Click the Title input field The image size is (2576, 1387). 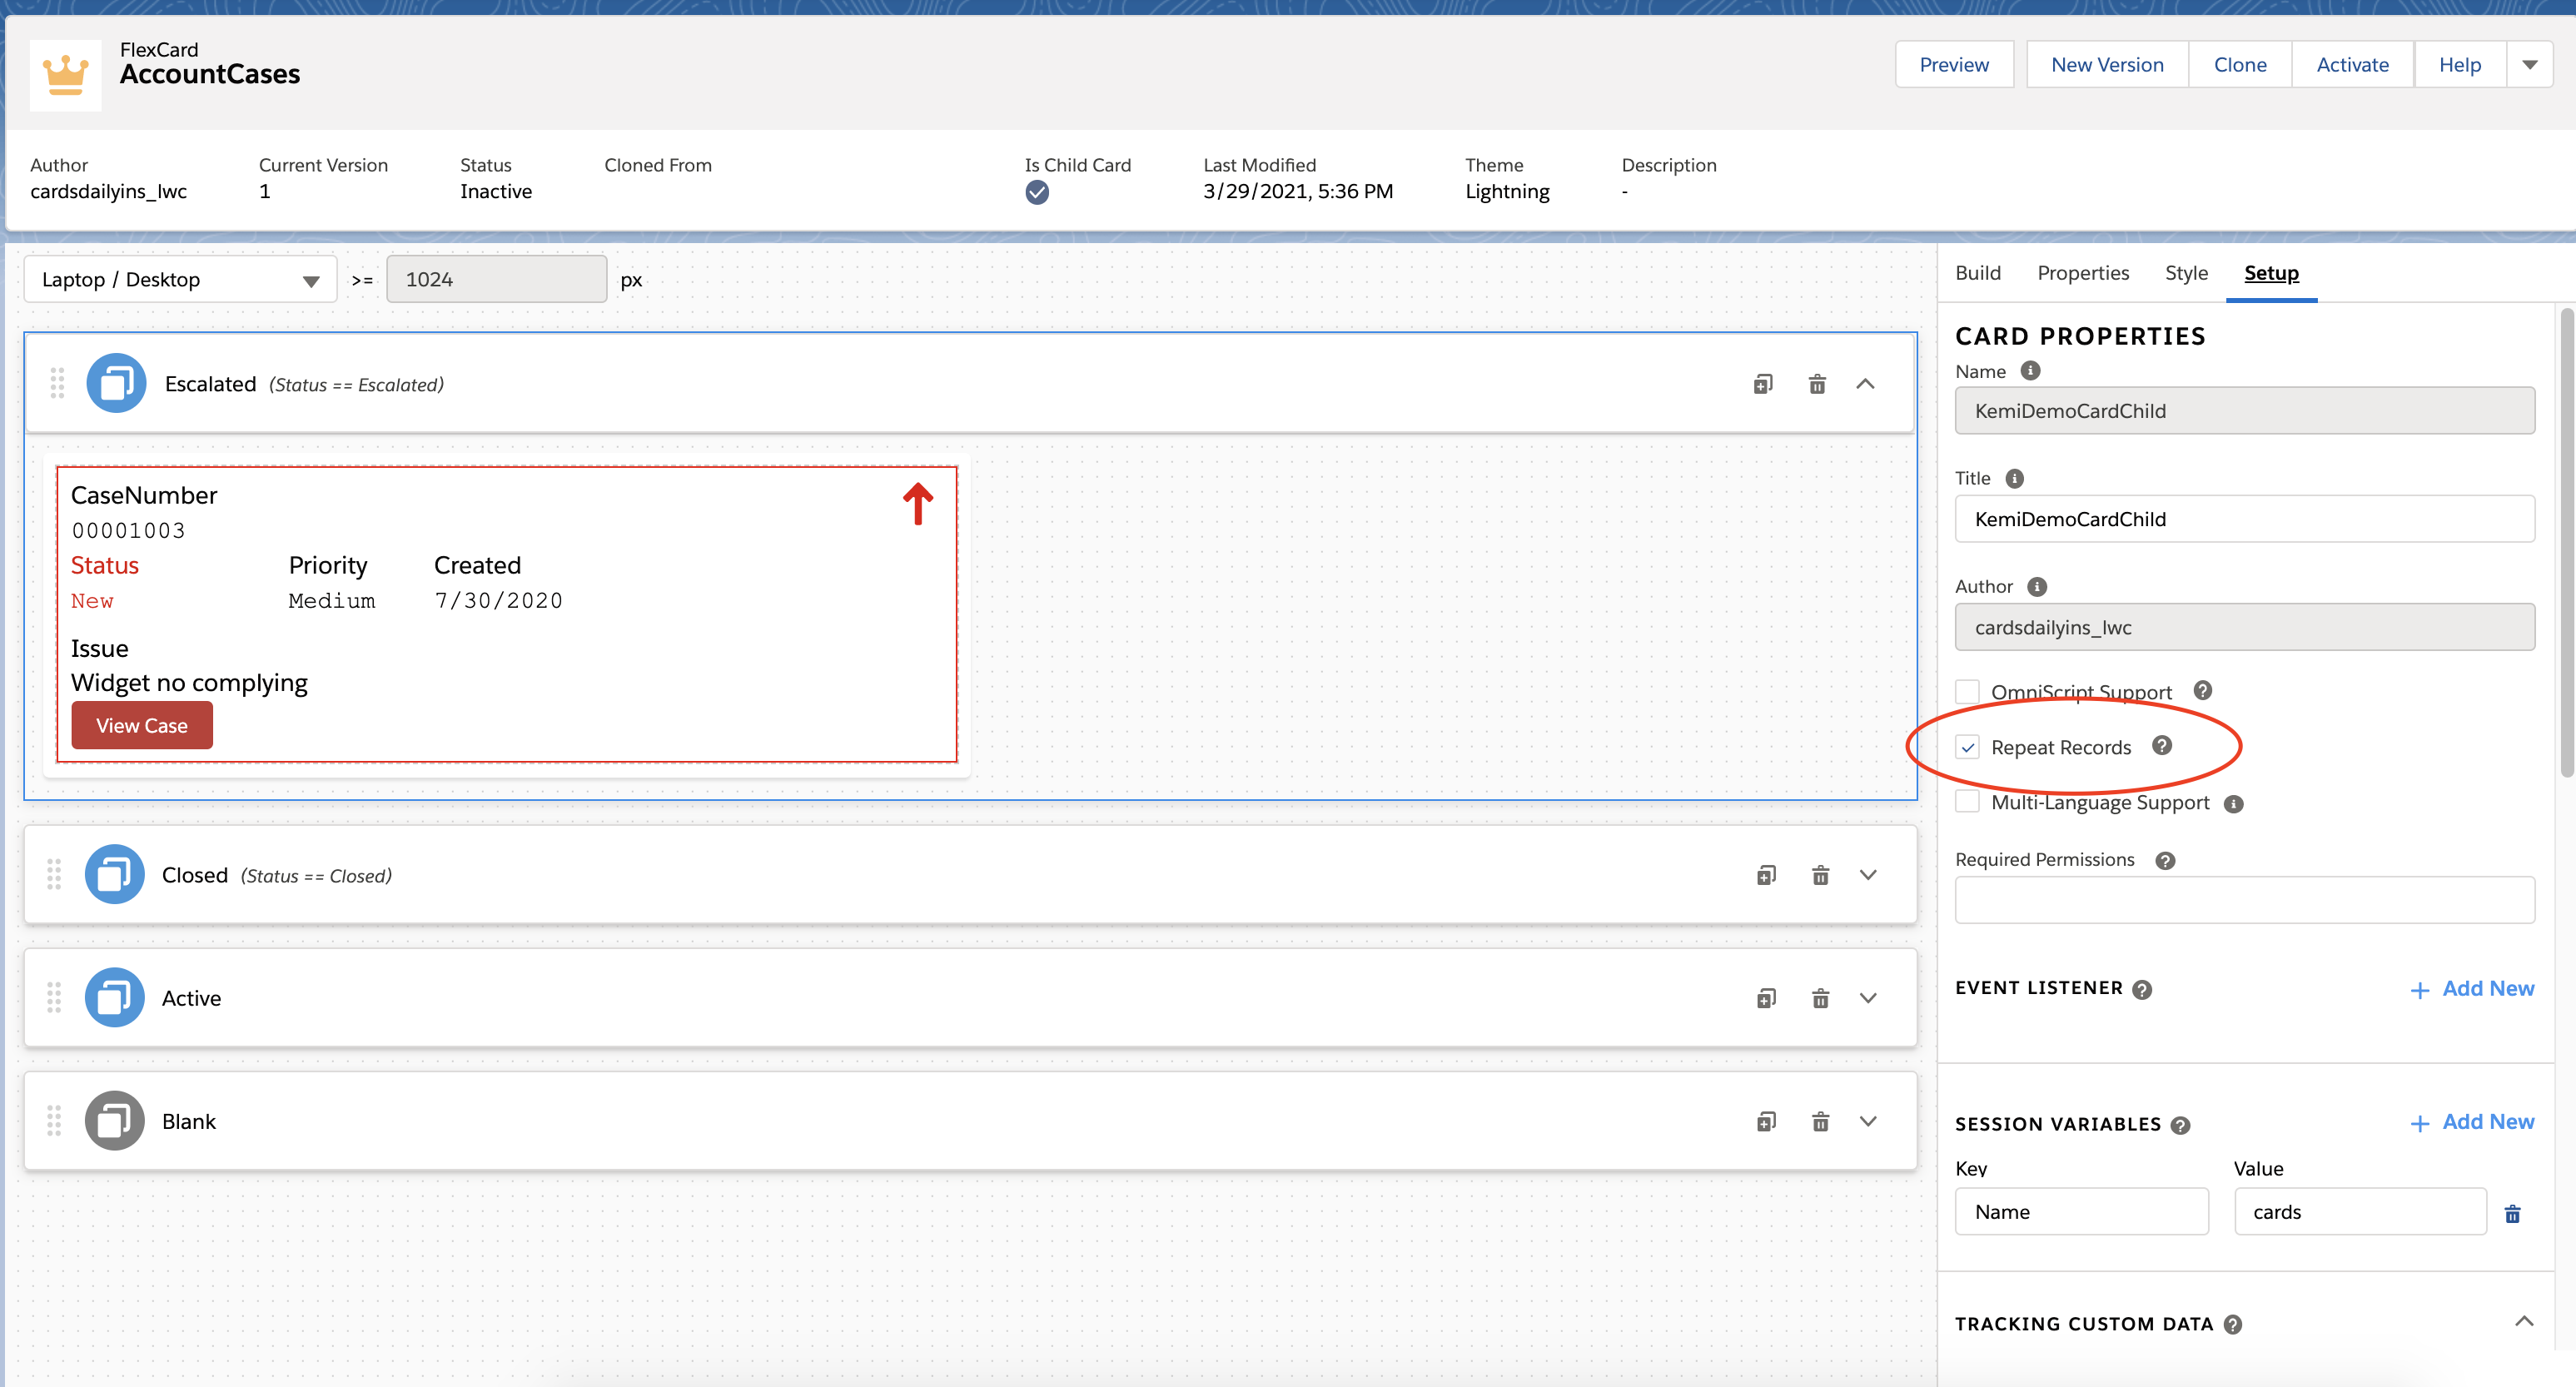coord(2244,519)
